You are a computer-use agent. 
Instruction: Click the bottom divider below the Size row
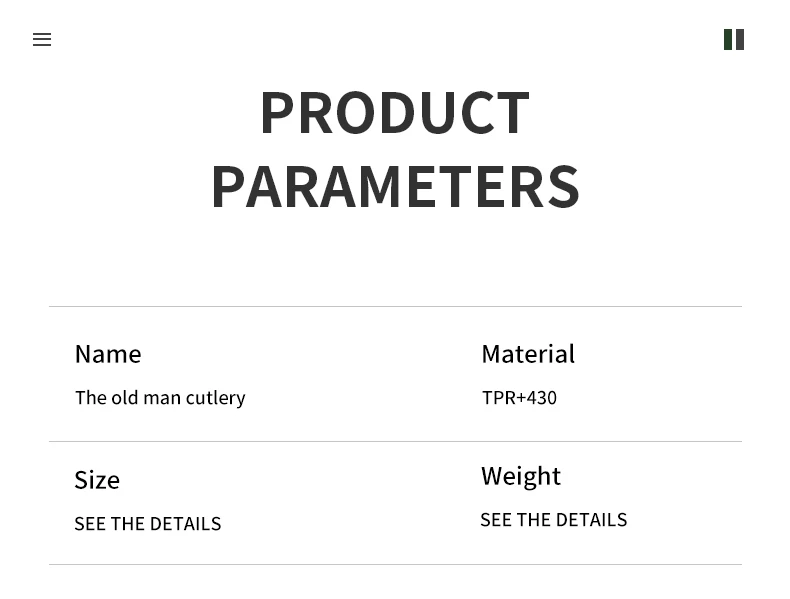tap(394, 564)
